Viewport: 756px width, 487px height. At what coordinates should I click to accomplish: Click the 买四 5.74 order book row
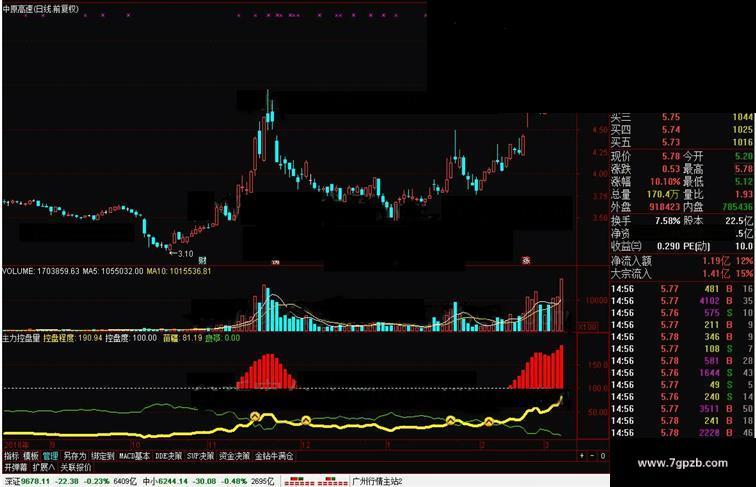[682, 129]
